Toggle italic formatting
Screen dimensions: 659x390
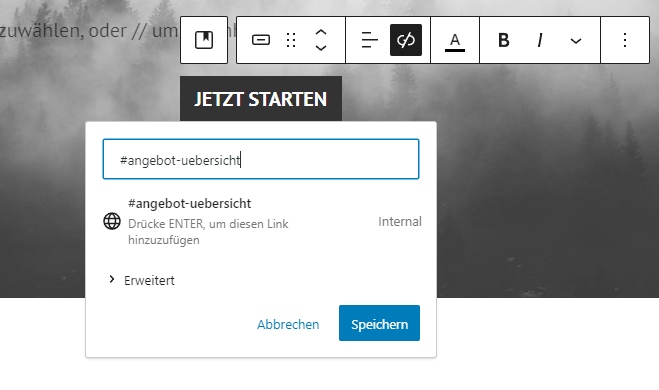tap(540, 40)
